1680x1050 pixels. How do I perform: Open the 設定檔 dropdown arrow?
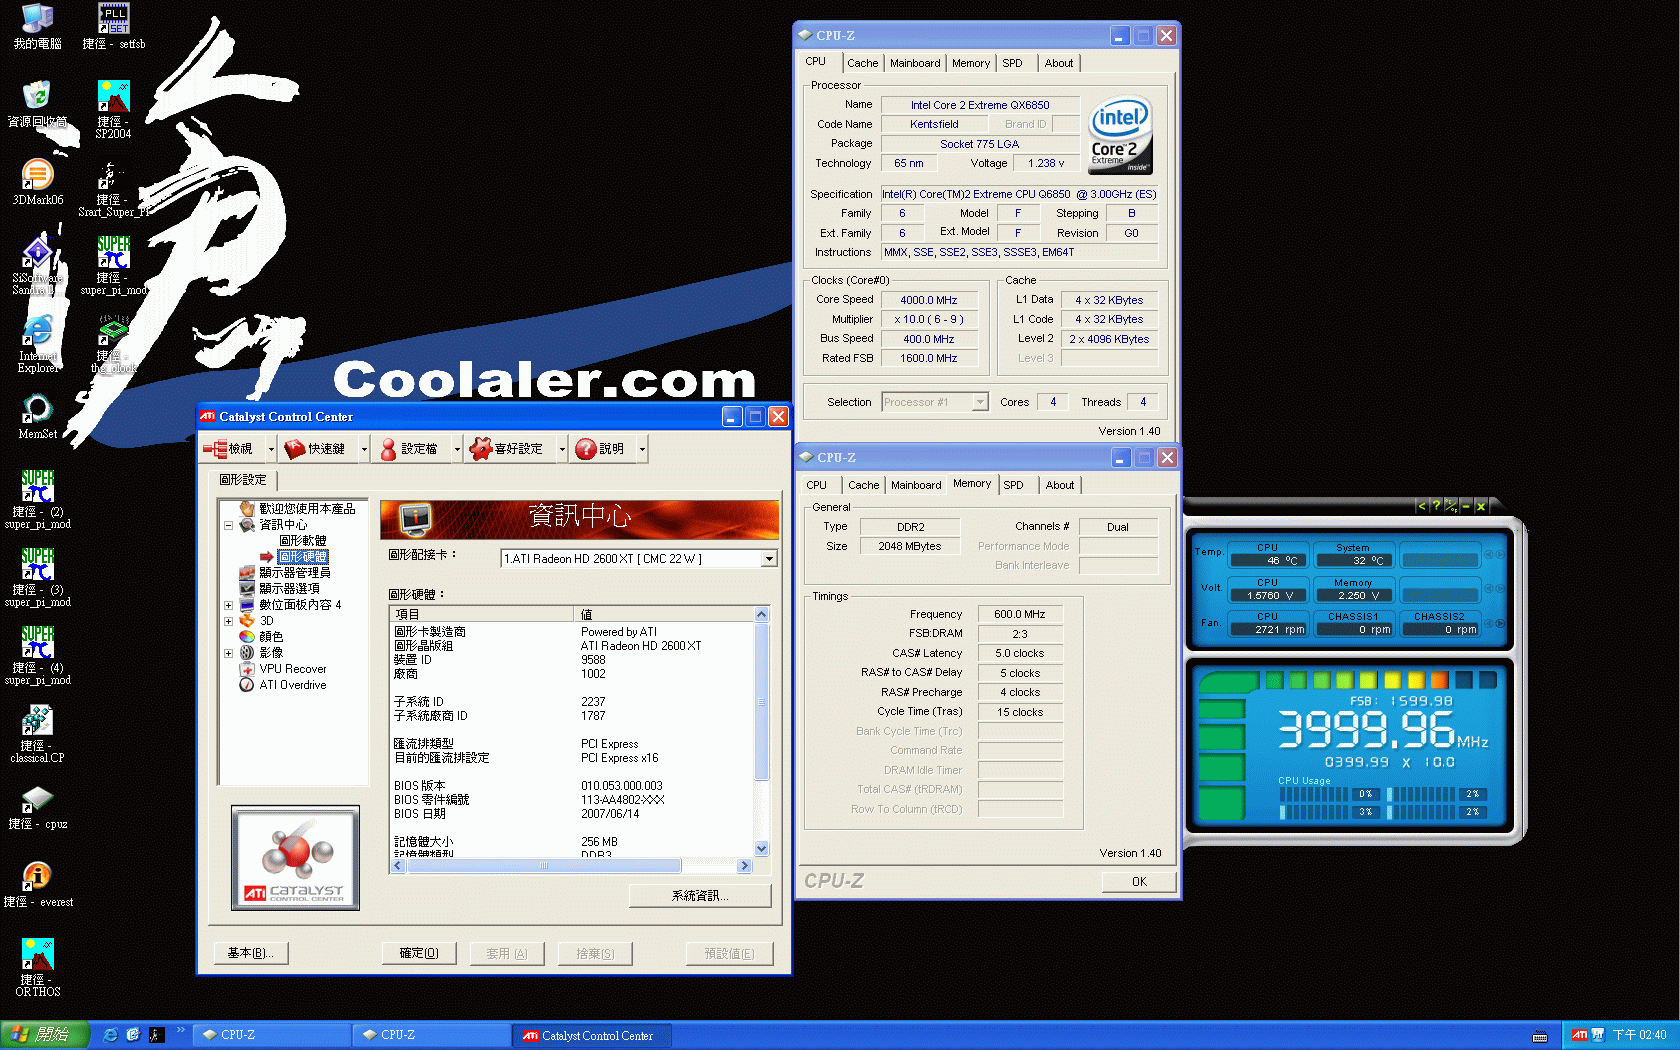457,449
